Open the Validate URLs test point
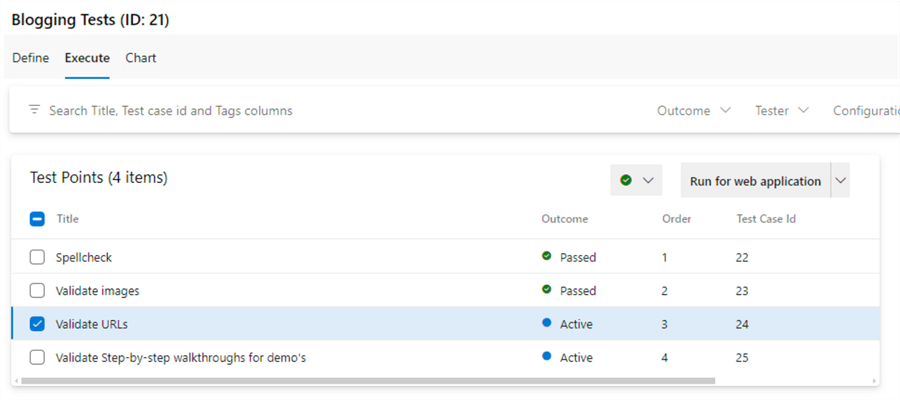The image size is (900, 400). 92,324
